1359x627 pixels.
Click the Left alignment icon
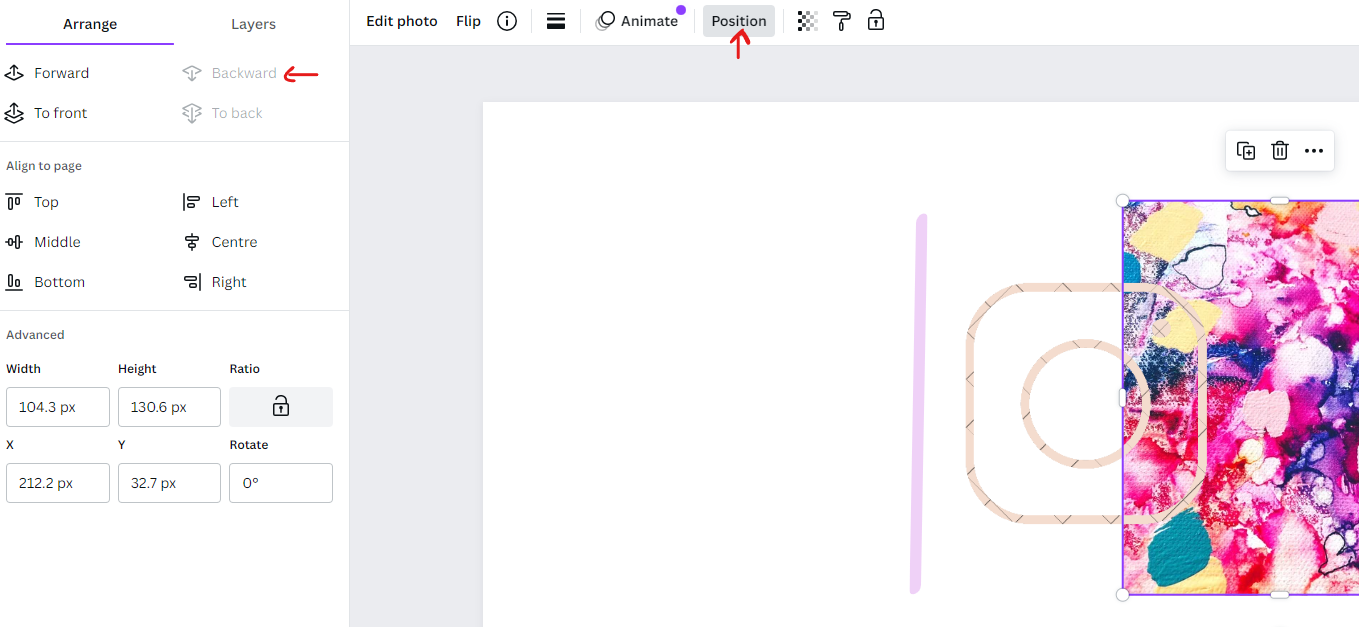click(x=192, y=202)
